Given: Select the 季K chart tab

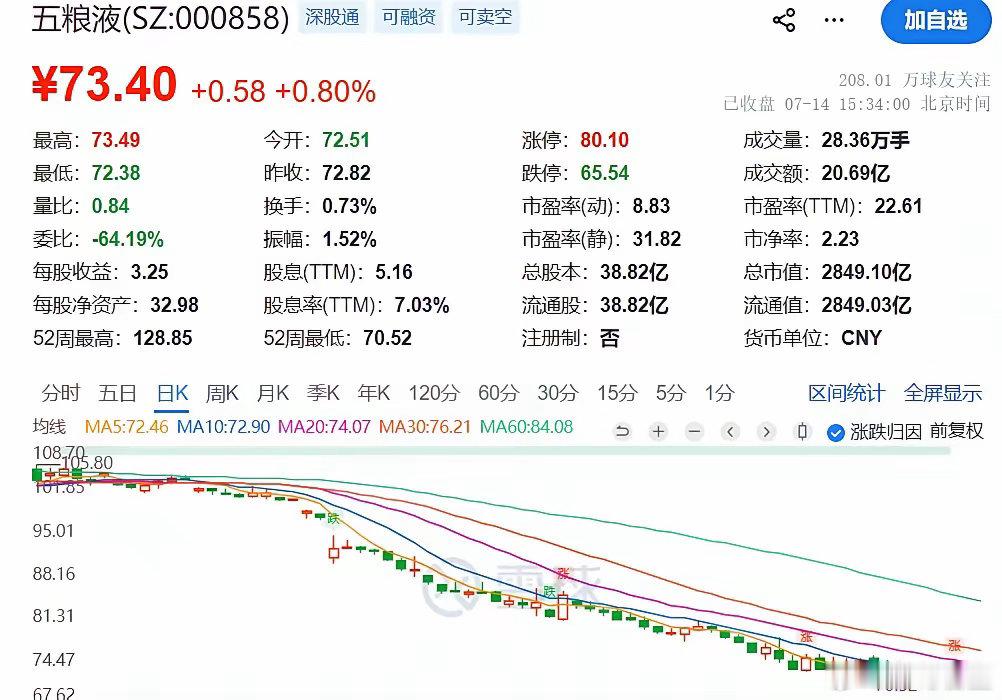Looking at the screenshot, I should pos(323,393).
